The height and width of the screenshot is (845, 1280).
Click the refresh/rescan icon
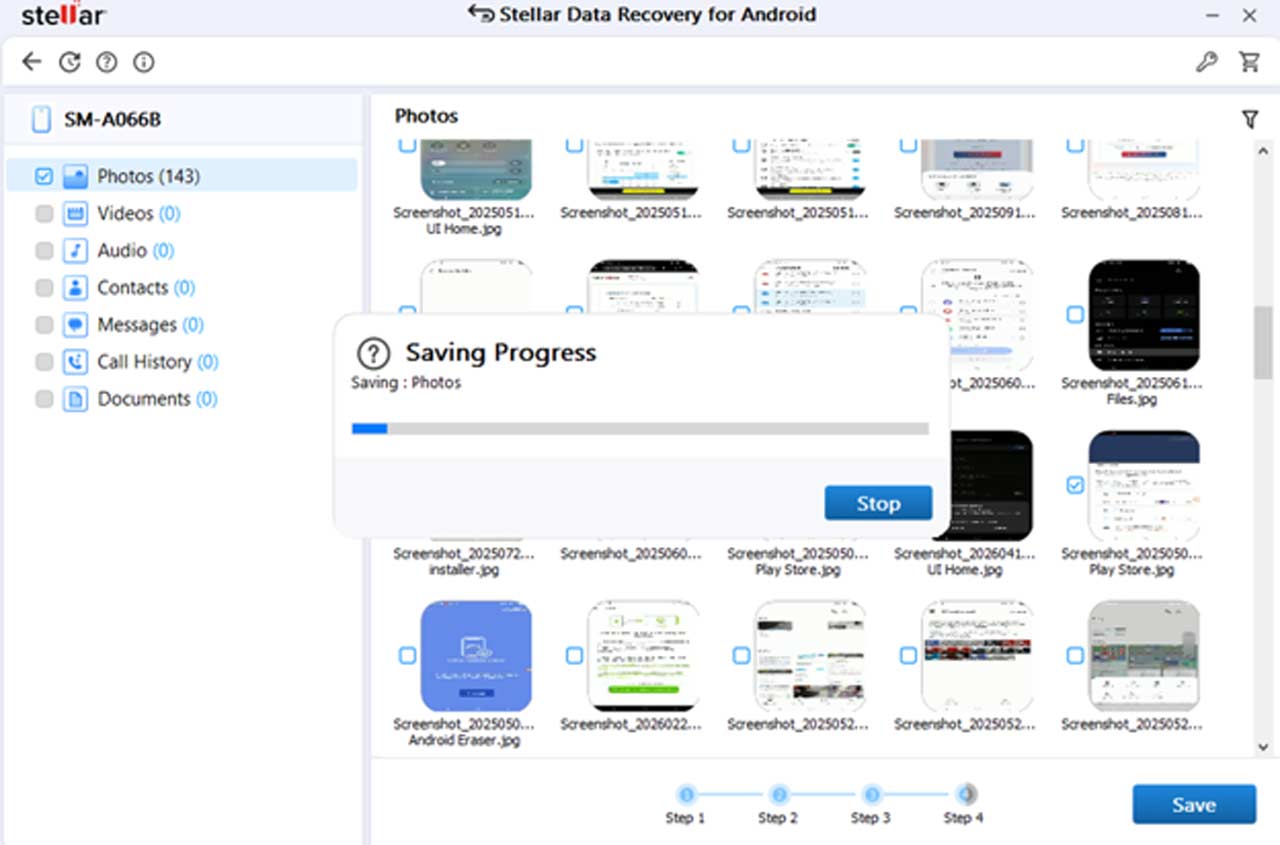(69, 62)
